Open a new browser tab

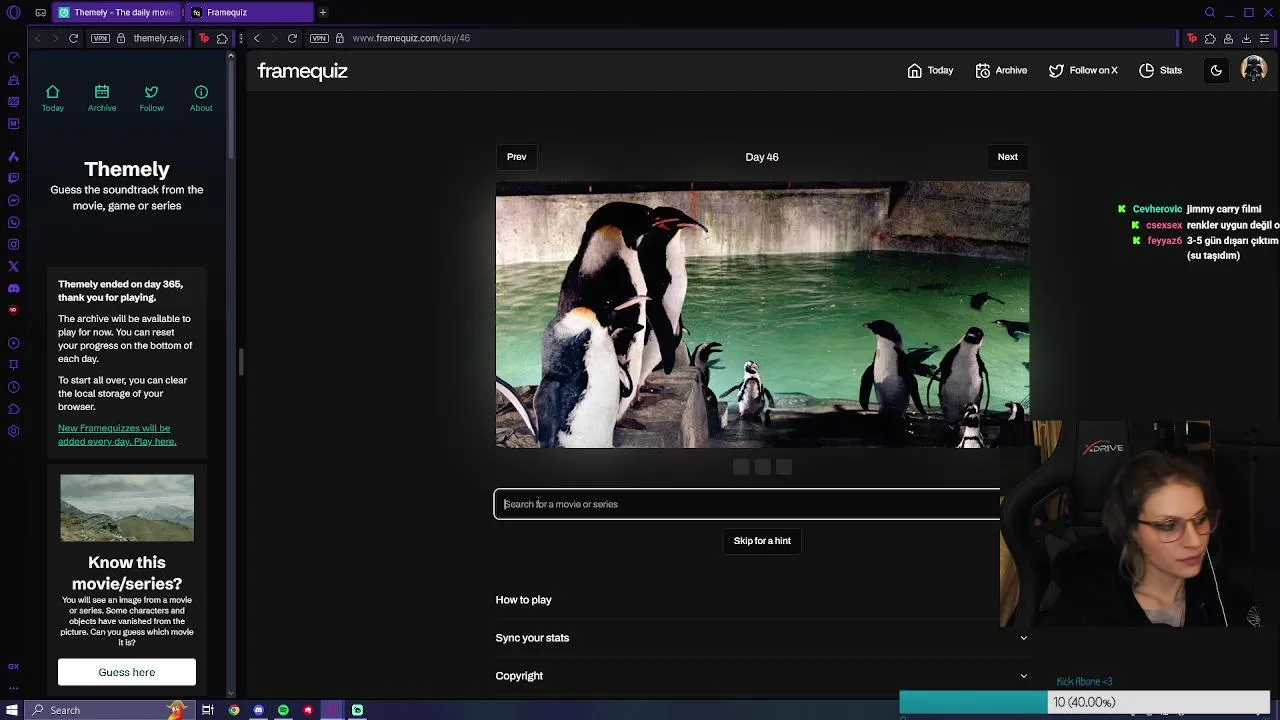323,12
